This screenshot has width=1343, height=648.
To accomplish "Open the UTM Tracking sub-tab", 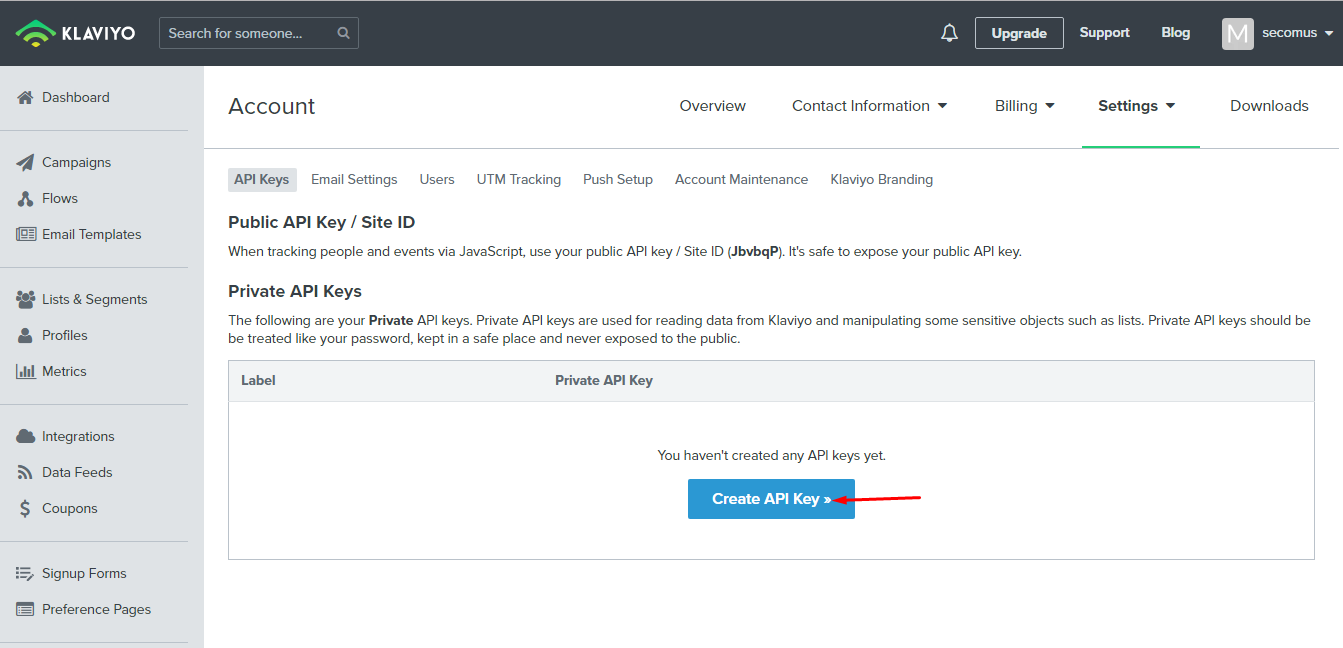I will click(x=519, y=180).
